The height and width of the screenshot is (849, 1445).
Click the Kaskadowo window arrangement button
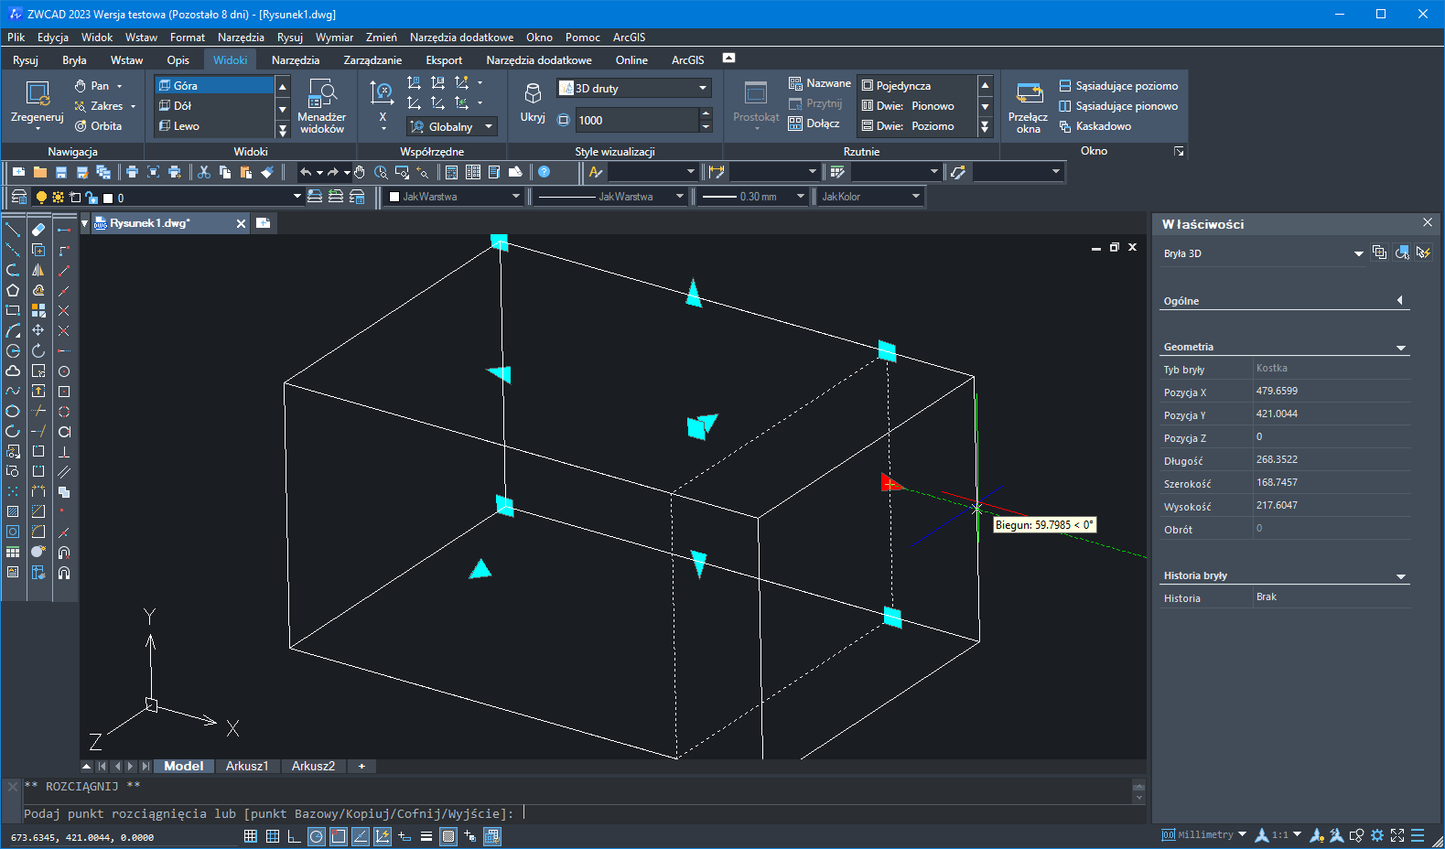(x=1102, y=126)
